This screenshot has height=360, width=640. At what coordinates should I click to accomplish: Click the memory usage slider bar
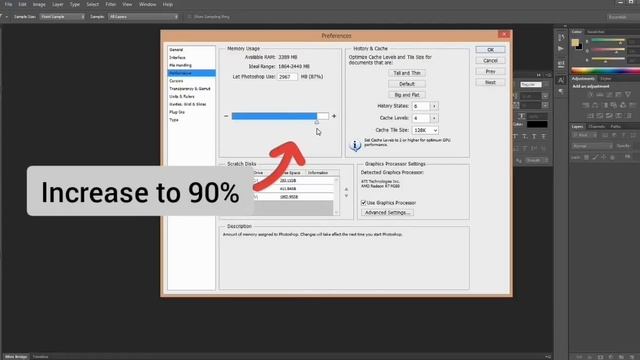pyautogui.click(x=280, y=116)
